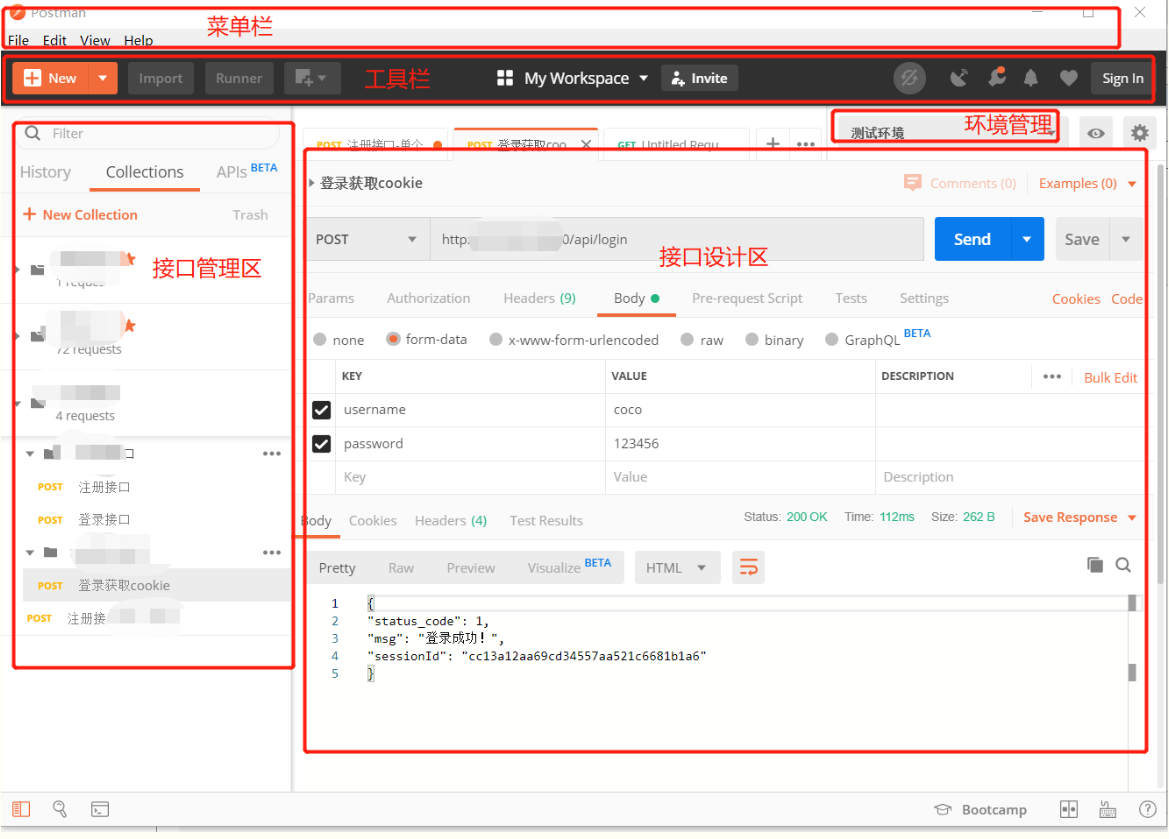Open the Postman console icon
Screen dimensions: 1169x839
click(x=100, y=809)
